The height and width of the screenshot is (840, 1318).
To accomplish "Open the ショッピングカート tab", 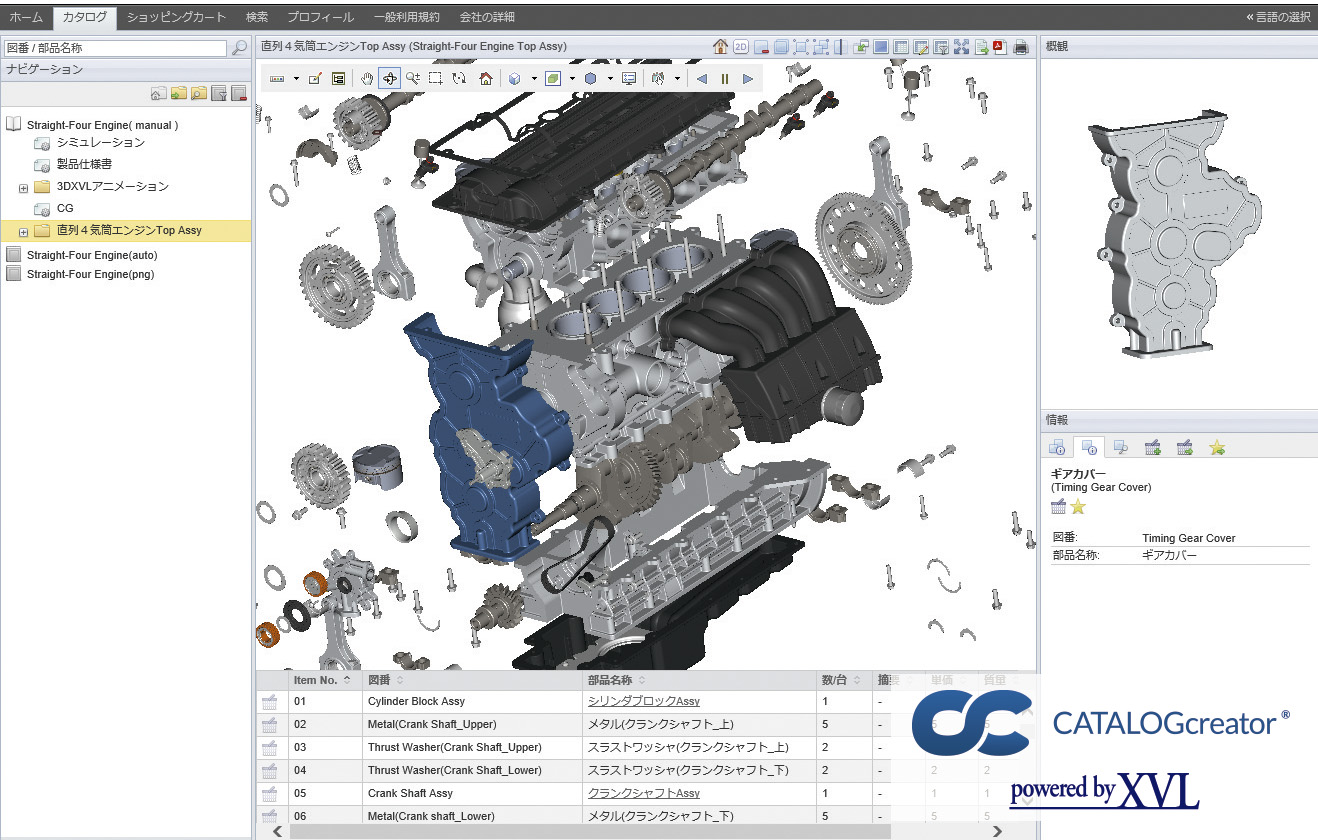I will coord(176,17).
